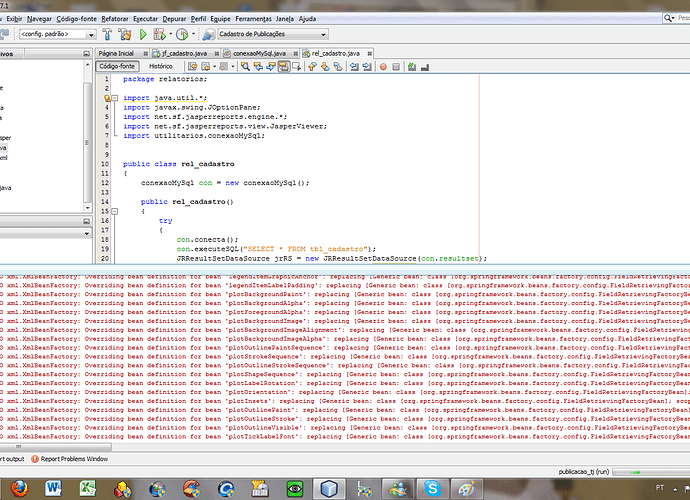690x500 pixels.
Task: Open Microsoft Word from the taskbar
Action: point(53,489)
